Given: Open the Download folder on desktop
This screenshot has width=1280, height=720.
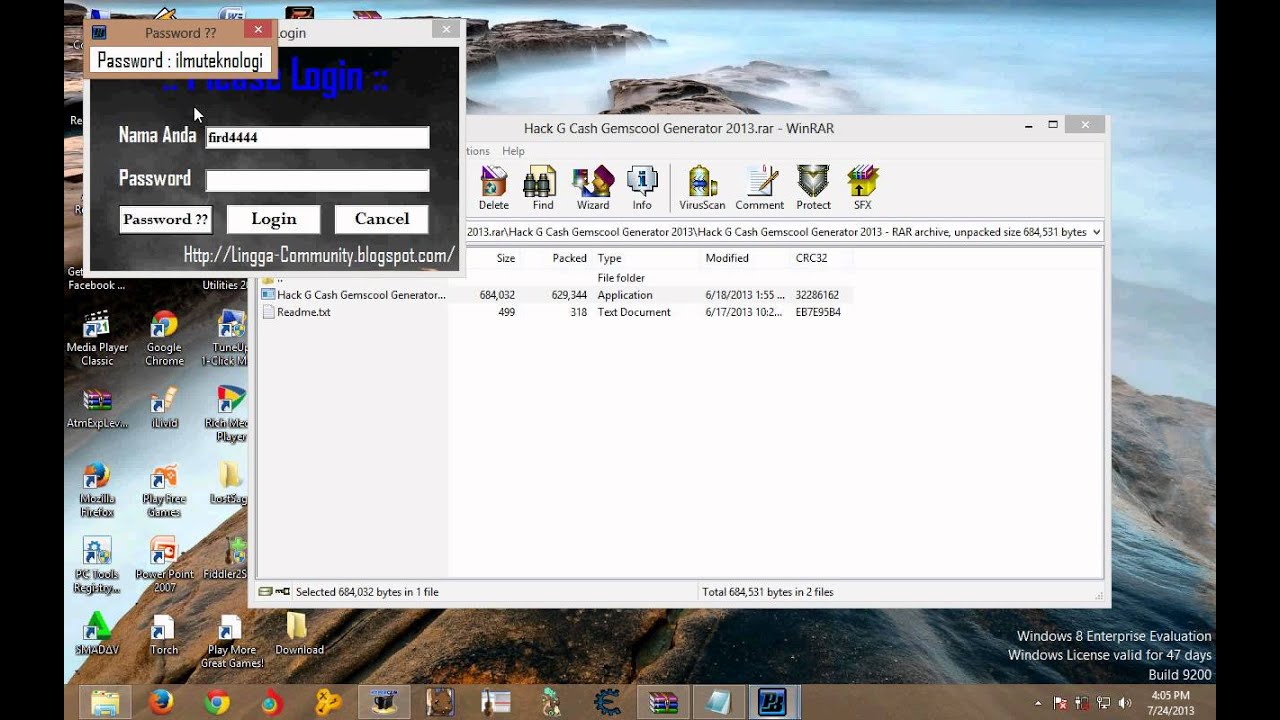Looking at the screenshot, I should (299, 634).
